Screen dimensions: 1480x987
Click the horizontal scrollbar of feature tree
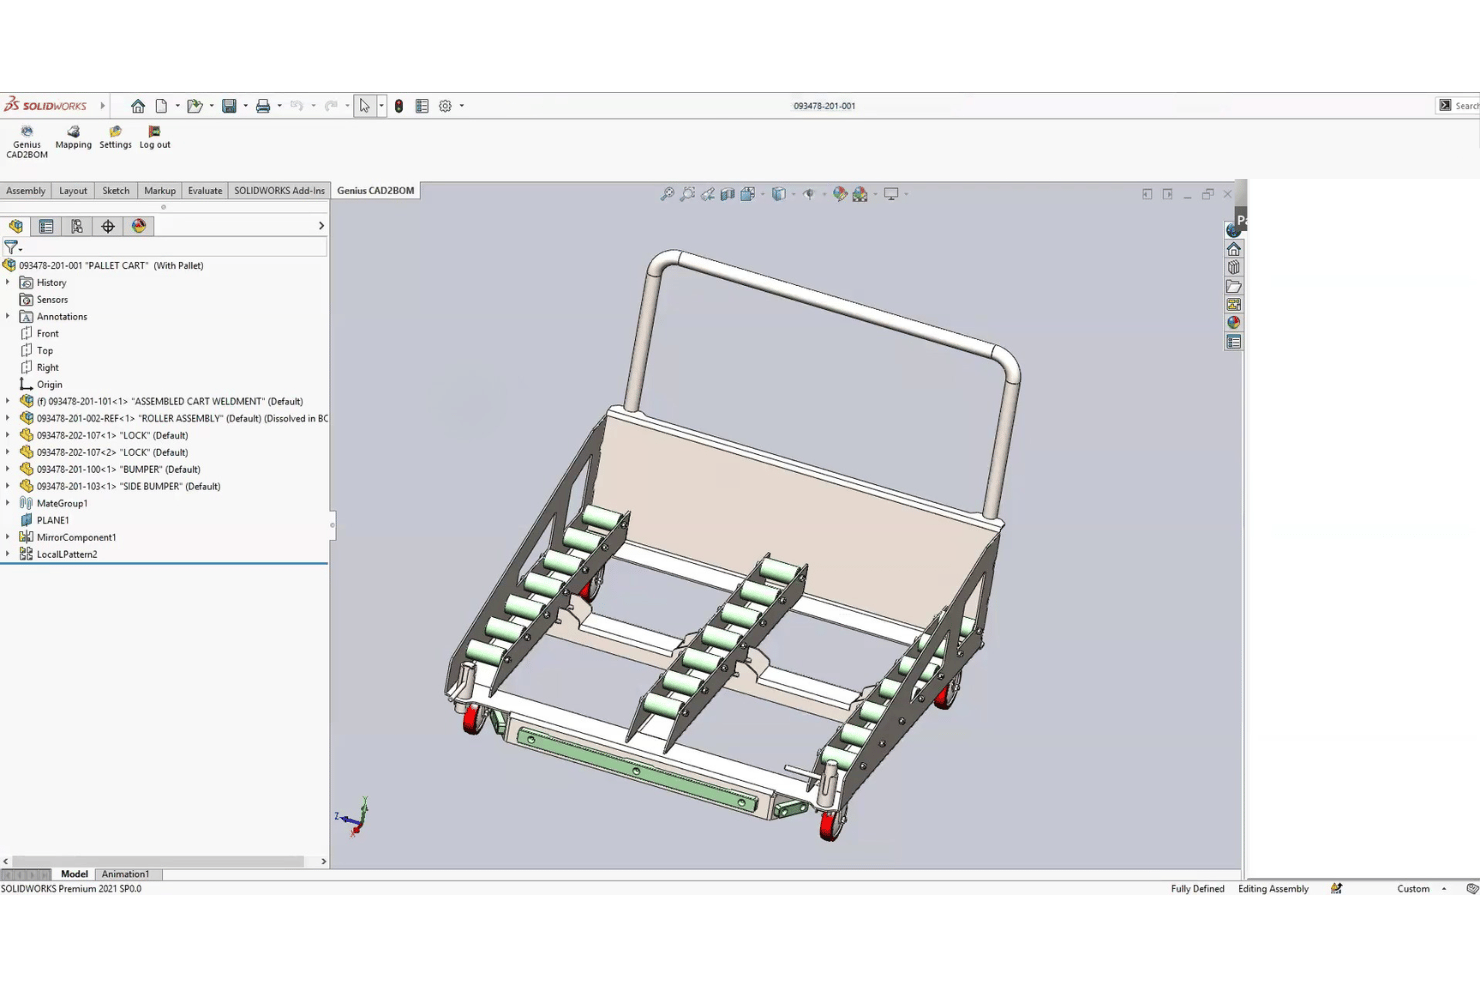click(x=158, y=861)
